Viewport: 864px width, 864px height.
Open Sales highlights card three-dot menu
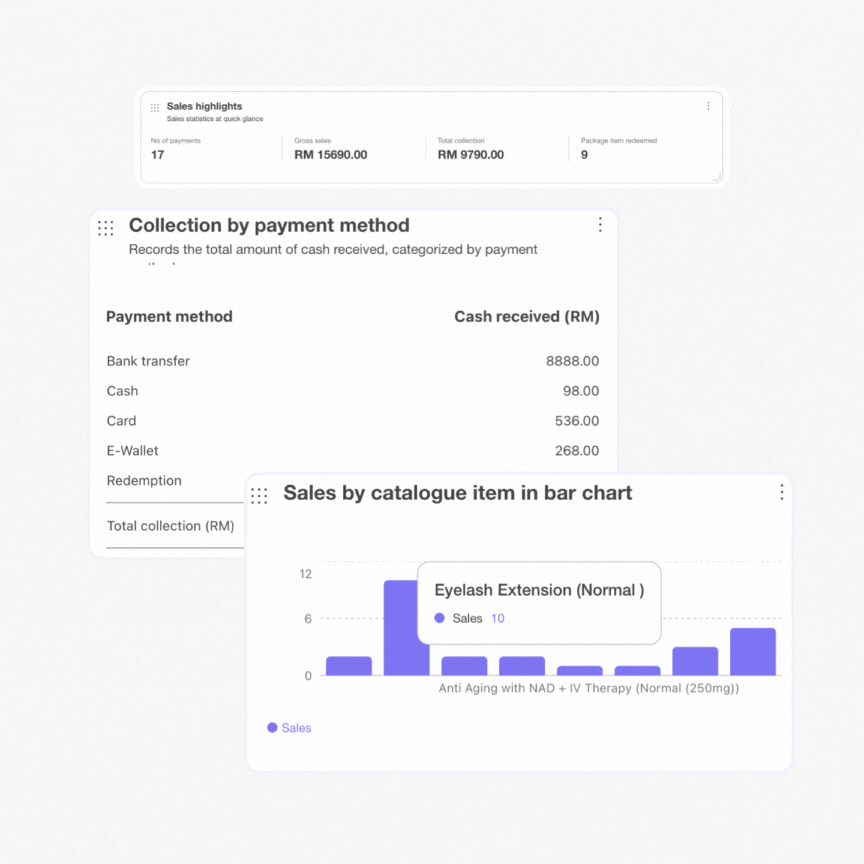point(708,106)
